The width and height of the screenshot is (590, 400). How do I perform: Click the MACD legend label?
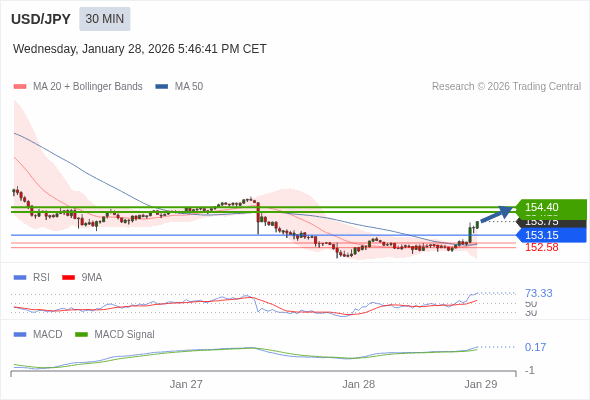point(48,335)
